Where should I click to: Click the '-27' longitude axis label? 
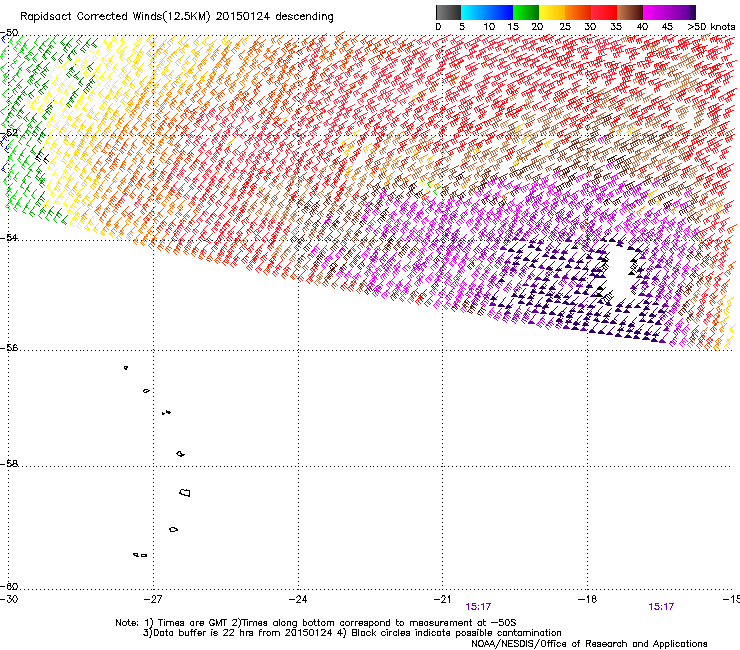153,599
